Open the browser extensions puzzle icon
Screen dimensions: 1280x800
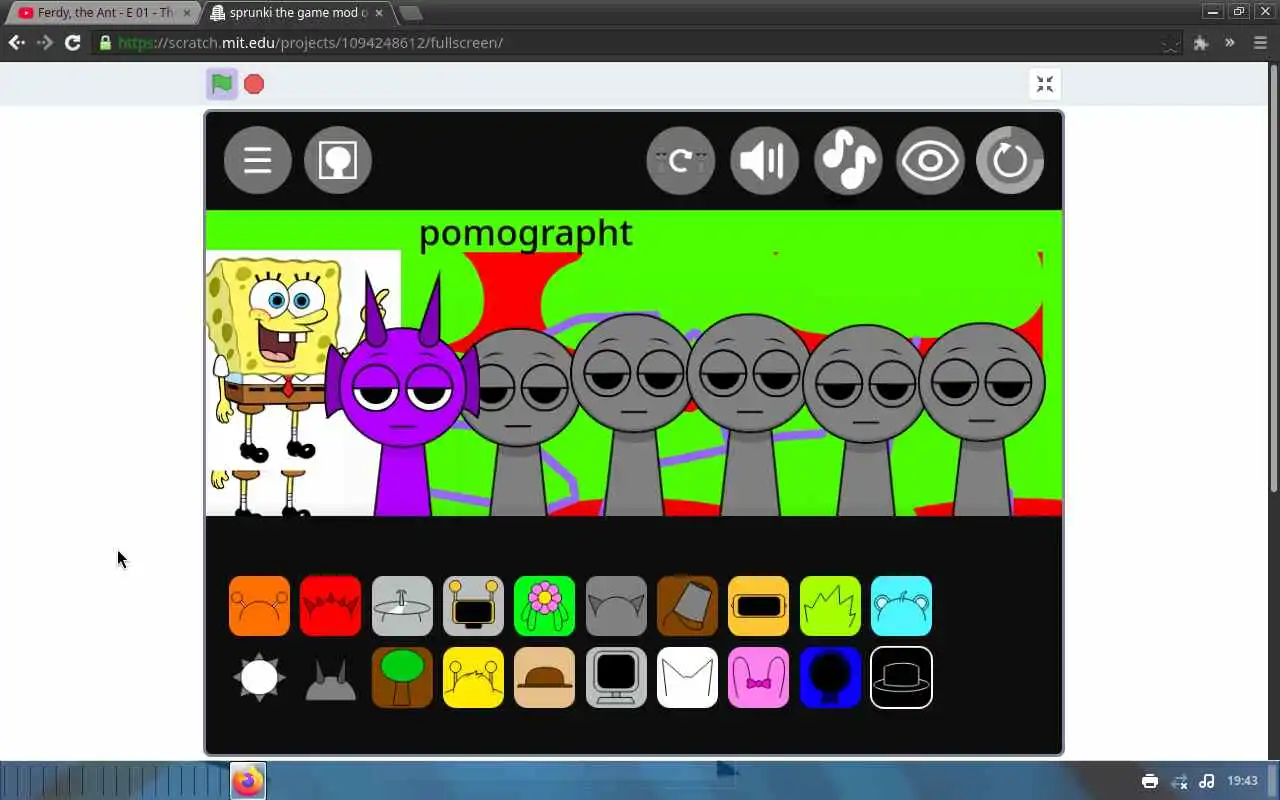point(1201,43)
